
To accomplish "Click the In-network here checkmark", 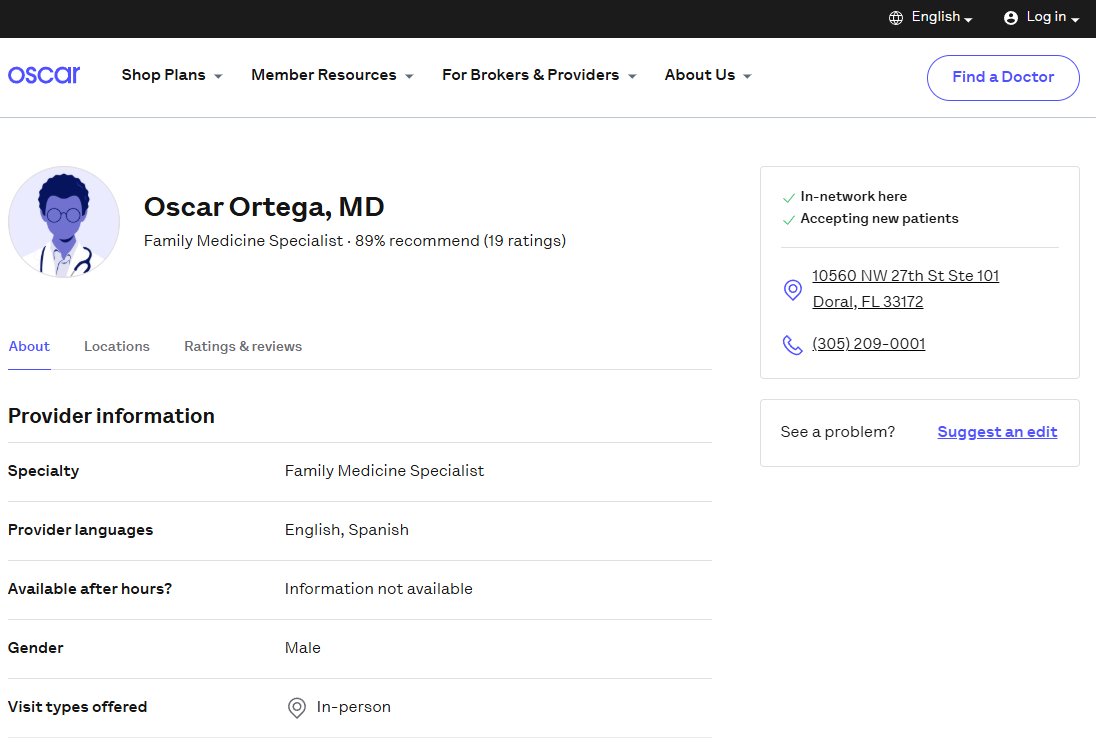I will click(x=789, y=198).
